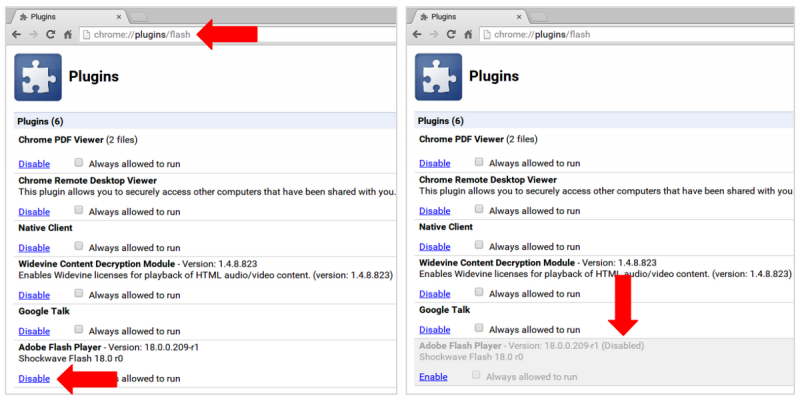Click Shockwave Flash 18.0 r0 in left window
The height and width of the screenshot is (401, 800).
tap(70, 359)
